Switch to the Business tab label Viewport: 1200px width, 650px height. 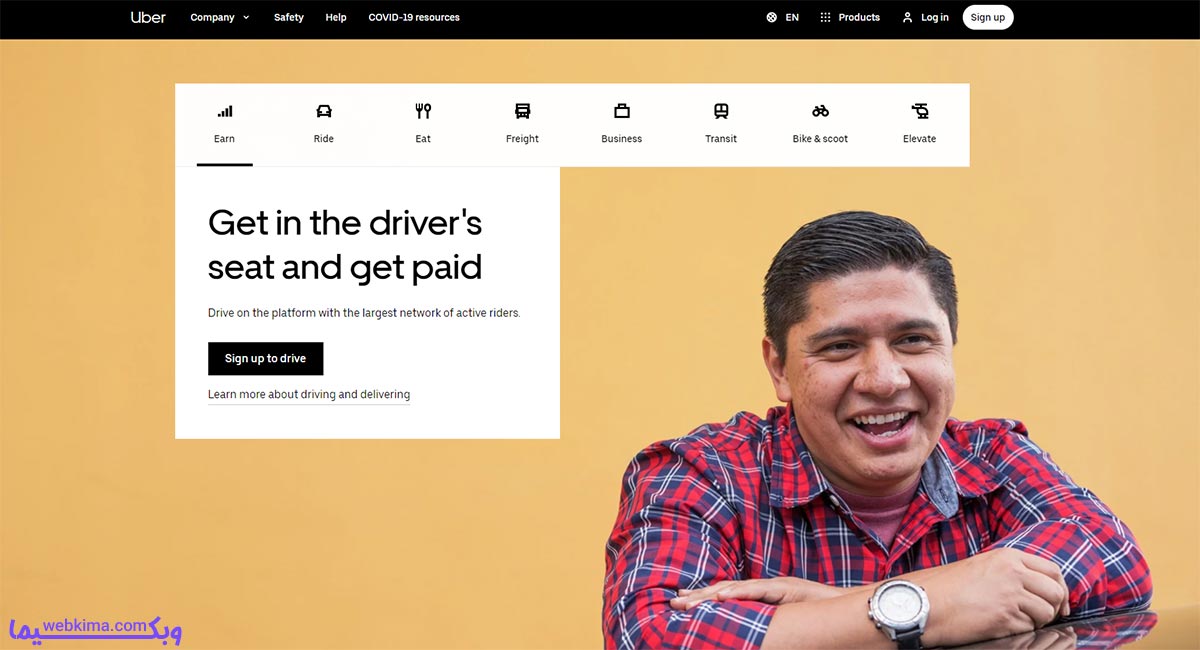coord(622,139)
